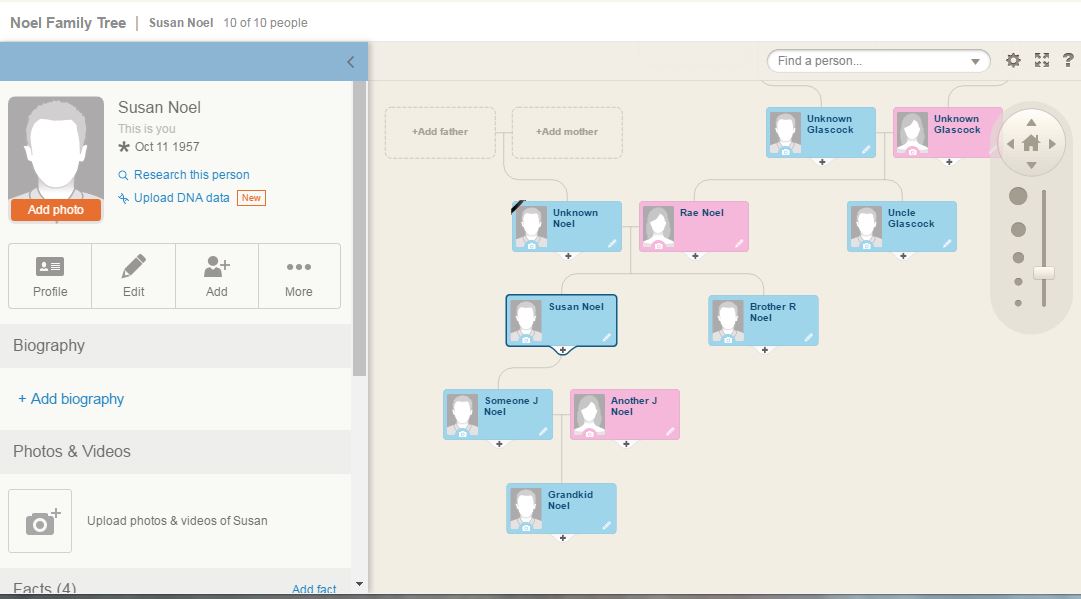Open the Find a person dropdown
The width and height of the screenshot is (1081, 599).
[975, 62]
